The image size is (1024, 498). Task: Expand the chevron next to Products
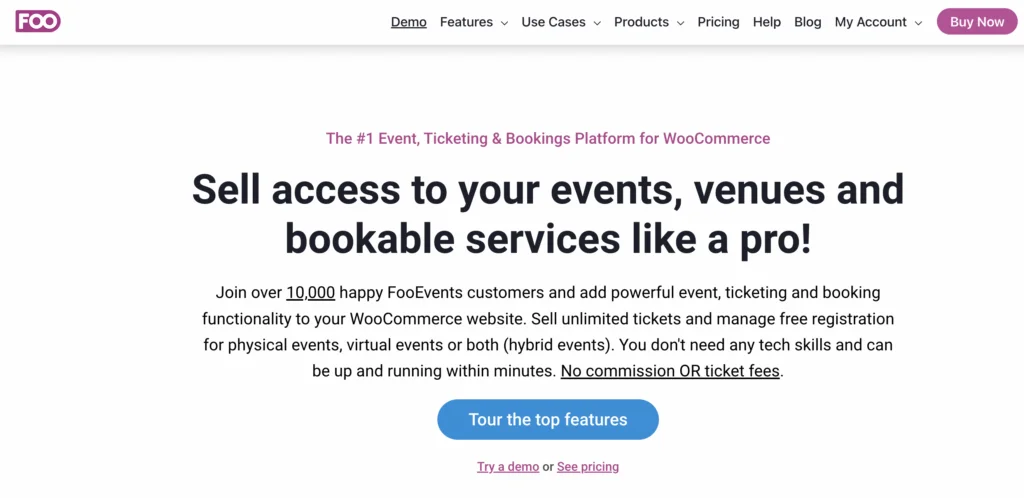[680, 23]
